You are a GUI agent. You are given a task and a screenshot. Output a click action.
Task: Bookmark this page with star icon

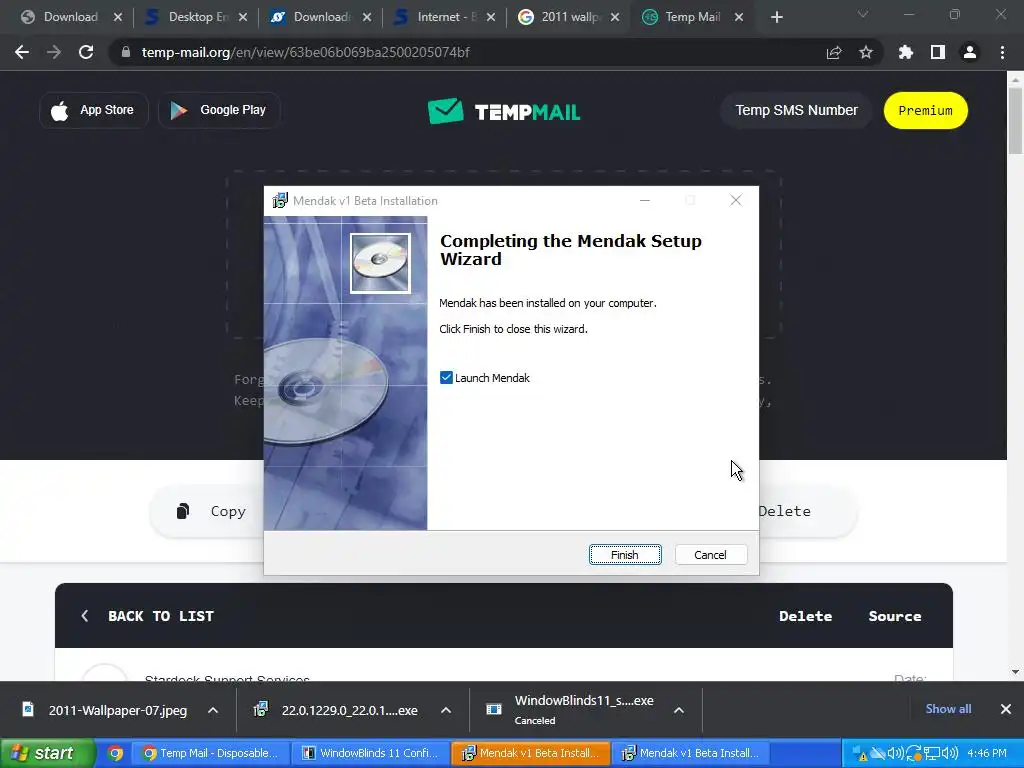coord(866,52)
